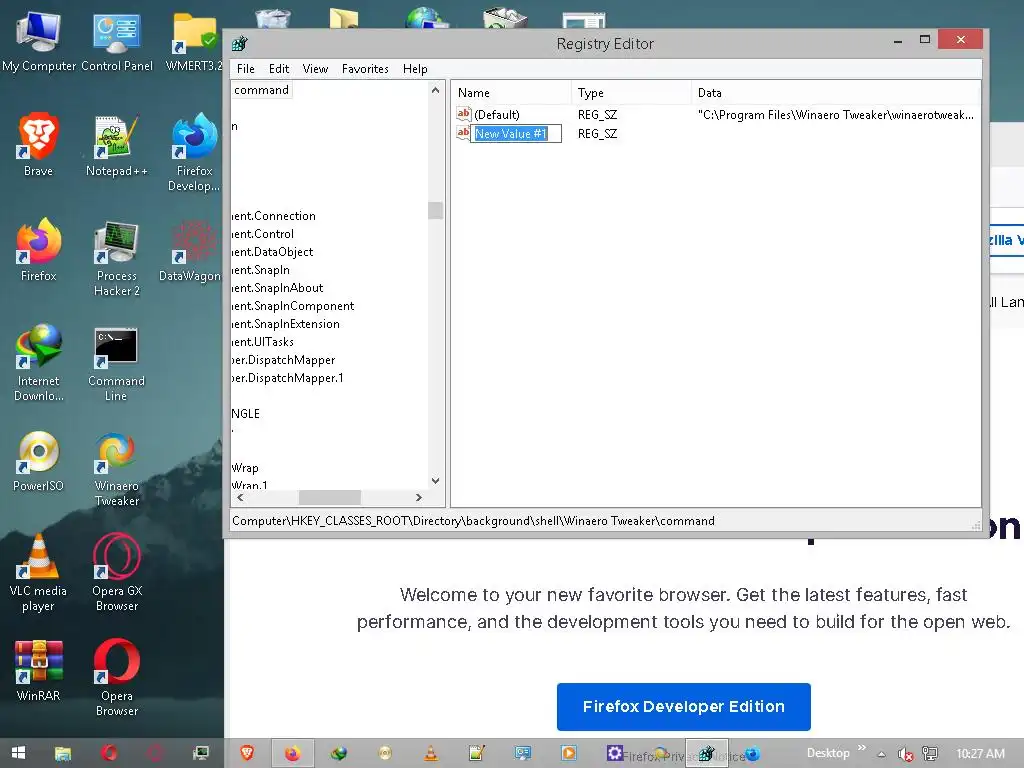Select the Firefox Developer desktop shortcut
Screen dimensions: 1024x768
(x=194, y=152)
